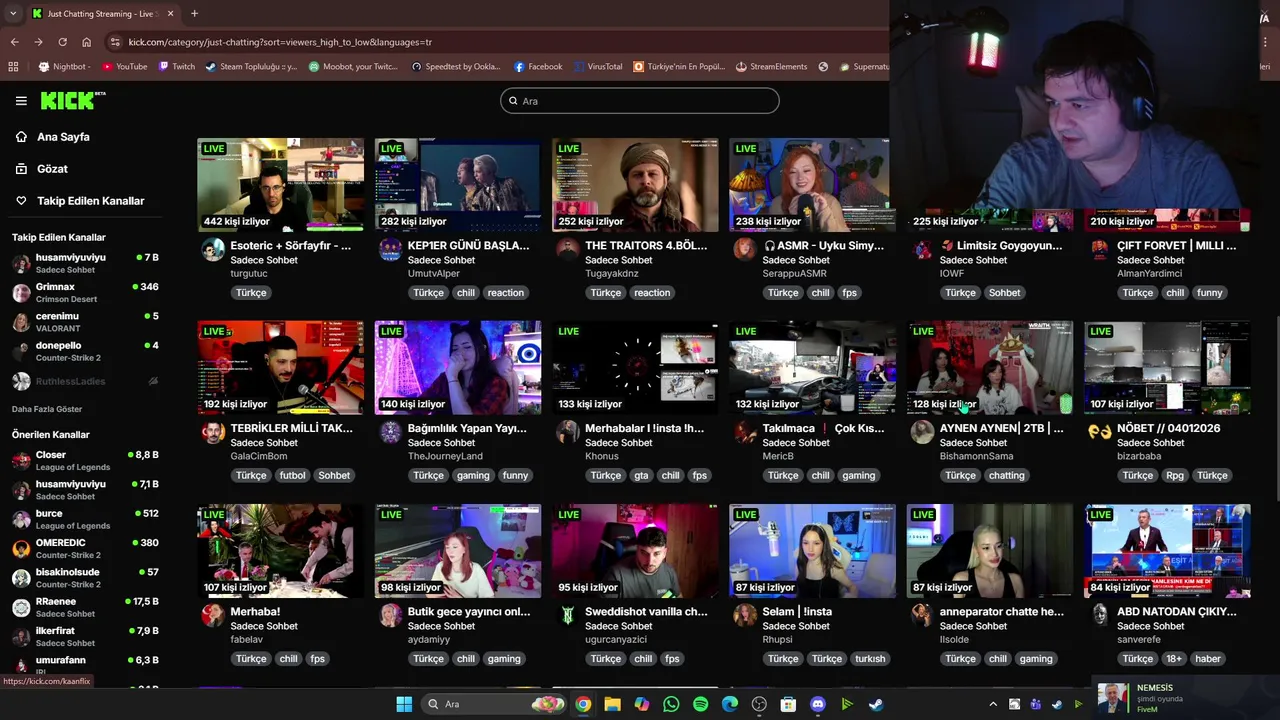1280x720 pixels.
Task: Open YouTube bookmark
Action: pyautogui.click(x=124, y=67)
